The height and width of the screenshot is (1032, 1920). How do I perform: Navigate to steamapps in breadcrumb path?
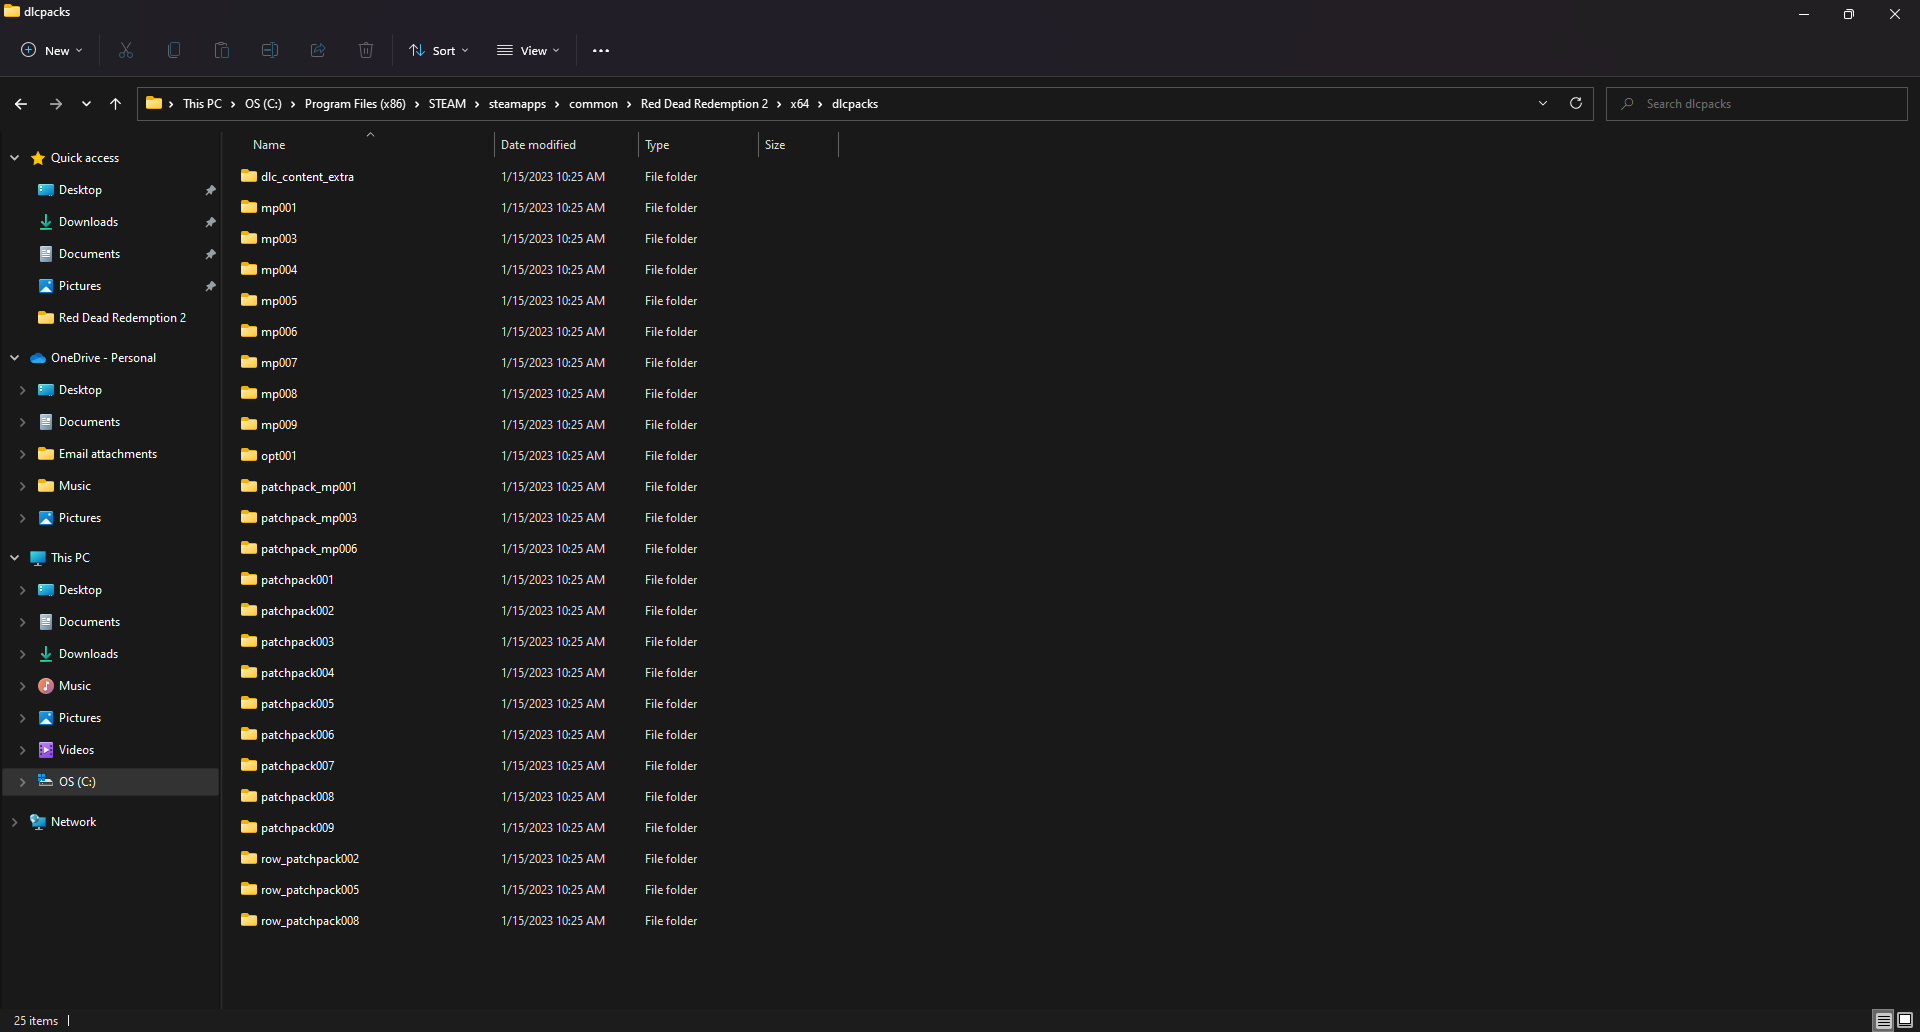[x=517, y=104]
